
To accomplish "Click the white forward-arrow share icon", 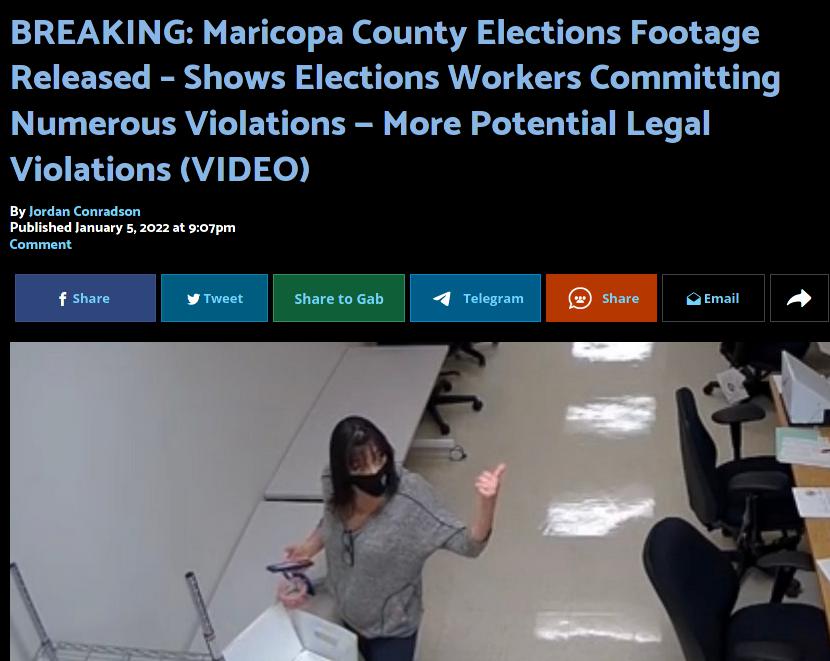I will point(799,298).
